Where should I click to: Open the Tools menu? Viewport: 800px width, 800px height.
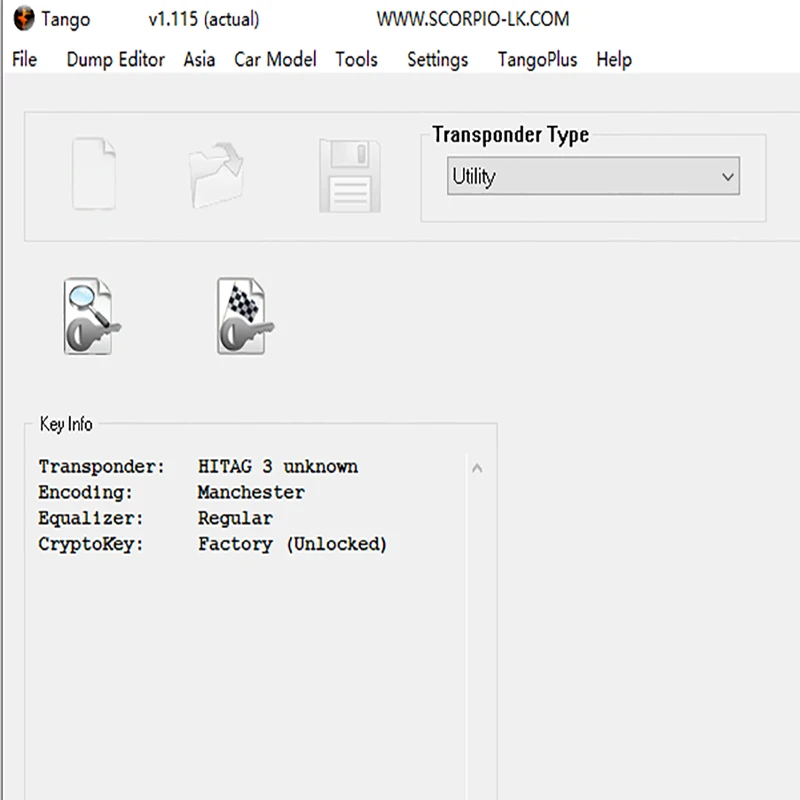point(357,59)
